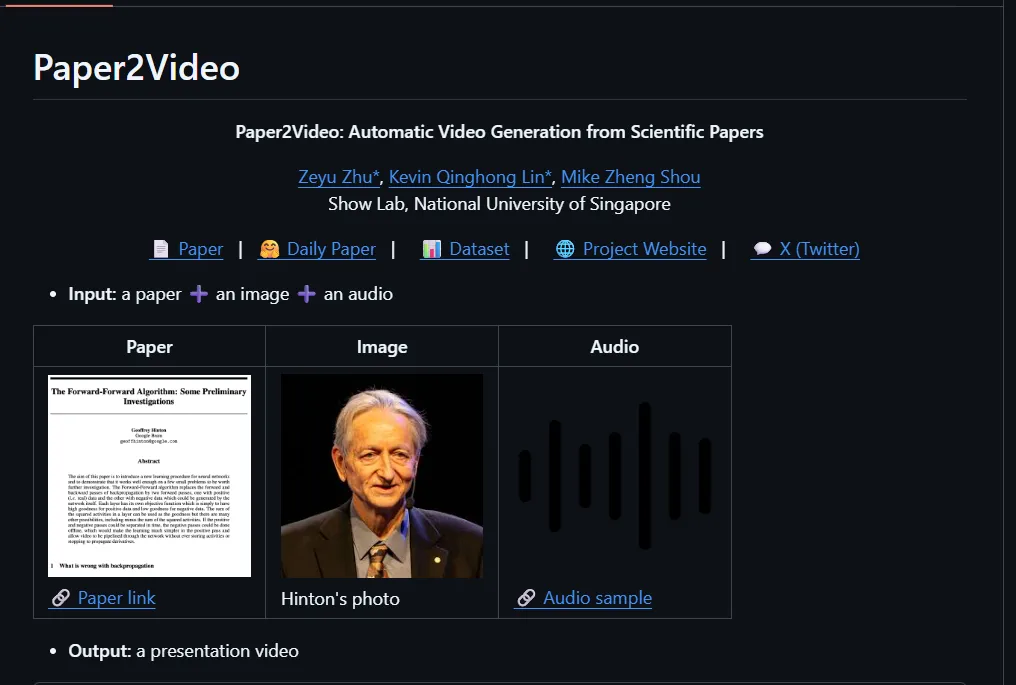Click the speech bubble icon before X (Twitter)
1016x685 pixels.
point(762,249)
